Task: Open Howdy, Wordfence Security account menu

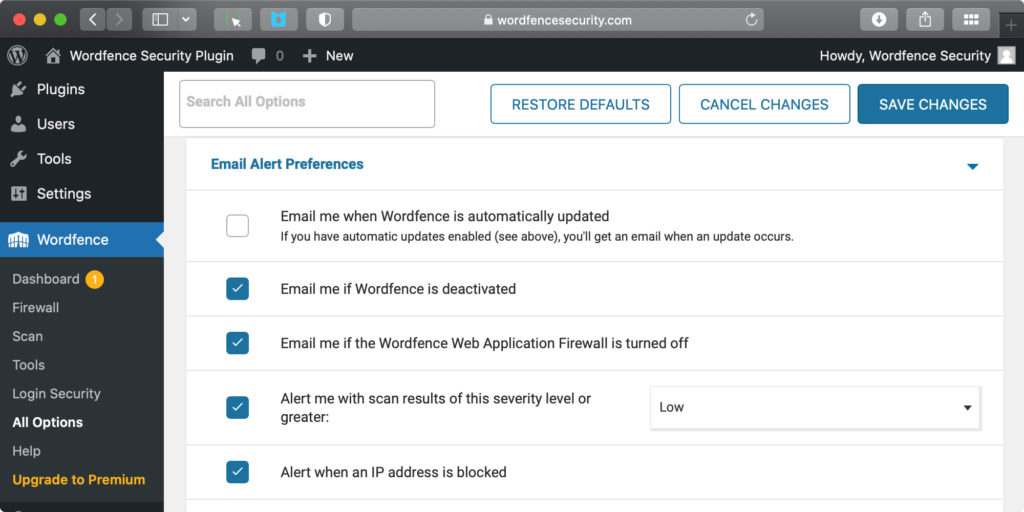Action: coord(905,56)
